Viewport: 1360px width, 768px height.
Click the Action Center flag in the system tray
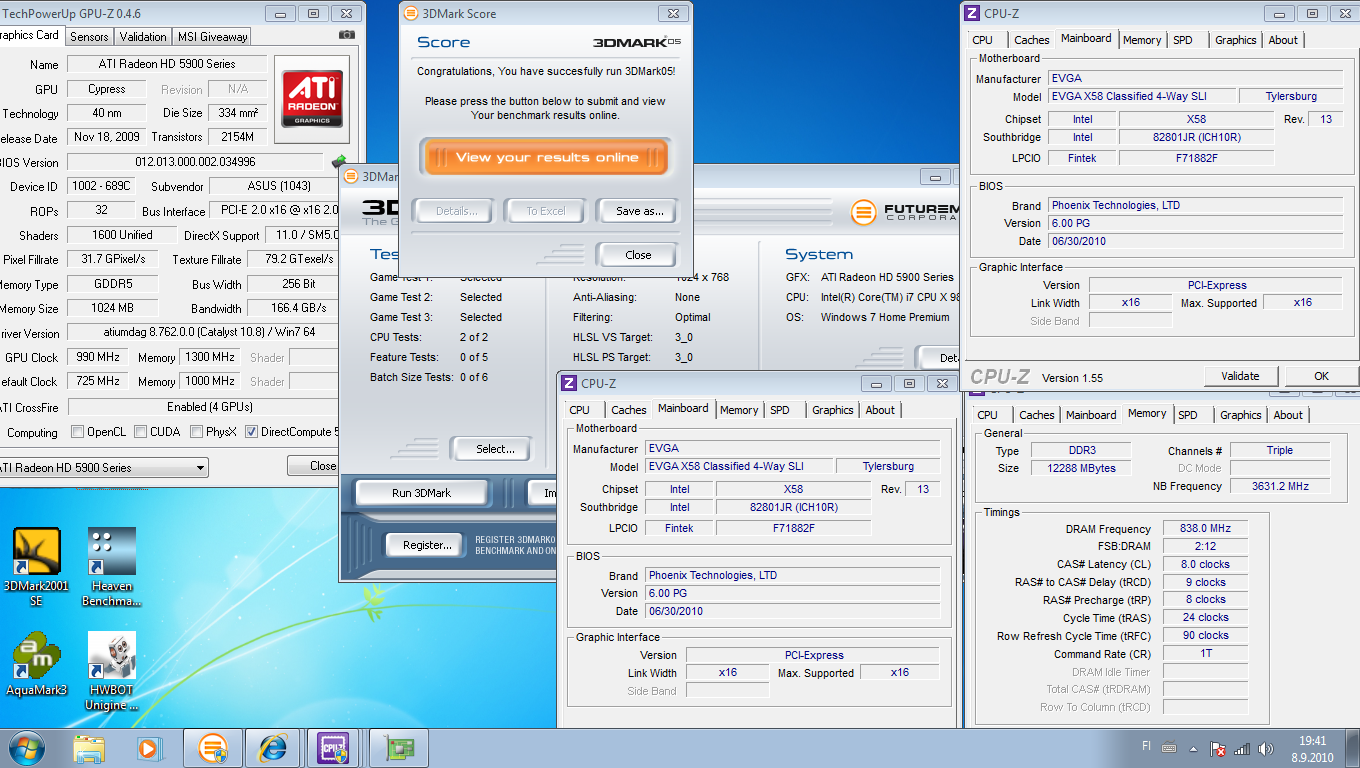pyautogui.click(x=1218, y=749)
